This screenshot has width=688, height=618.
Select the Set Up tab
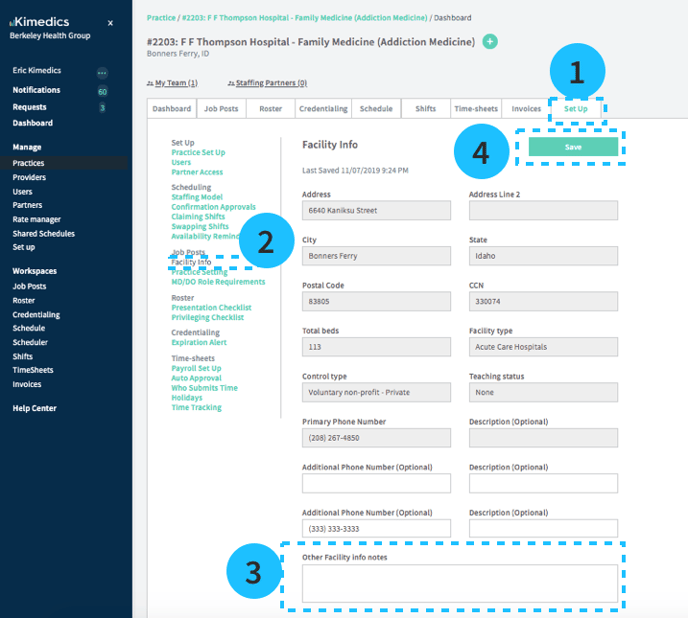(576, 109)
